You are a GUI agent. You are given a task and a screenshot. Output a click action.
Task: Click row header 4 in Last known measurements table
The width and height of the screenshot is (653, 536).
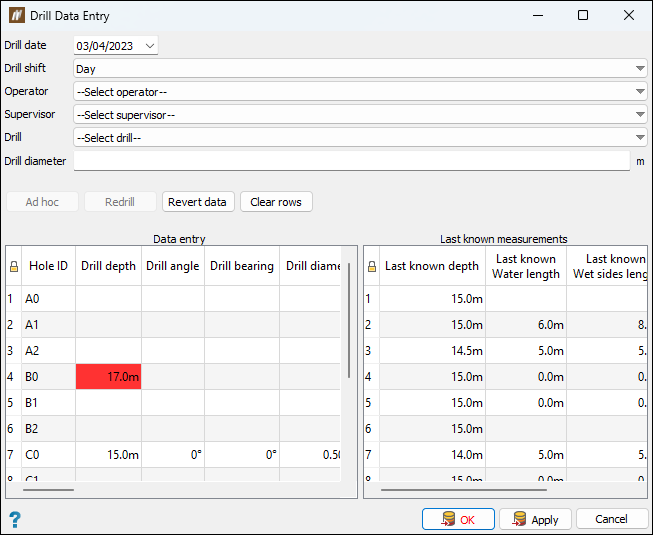click(x=372, y=376)
